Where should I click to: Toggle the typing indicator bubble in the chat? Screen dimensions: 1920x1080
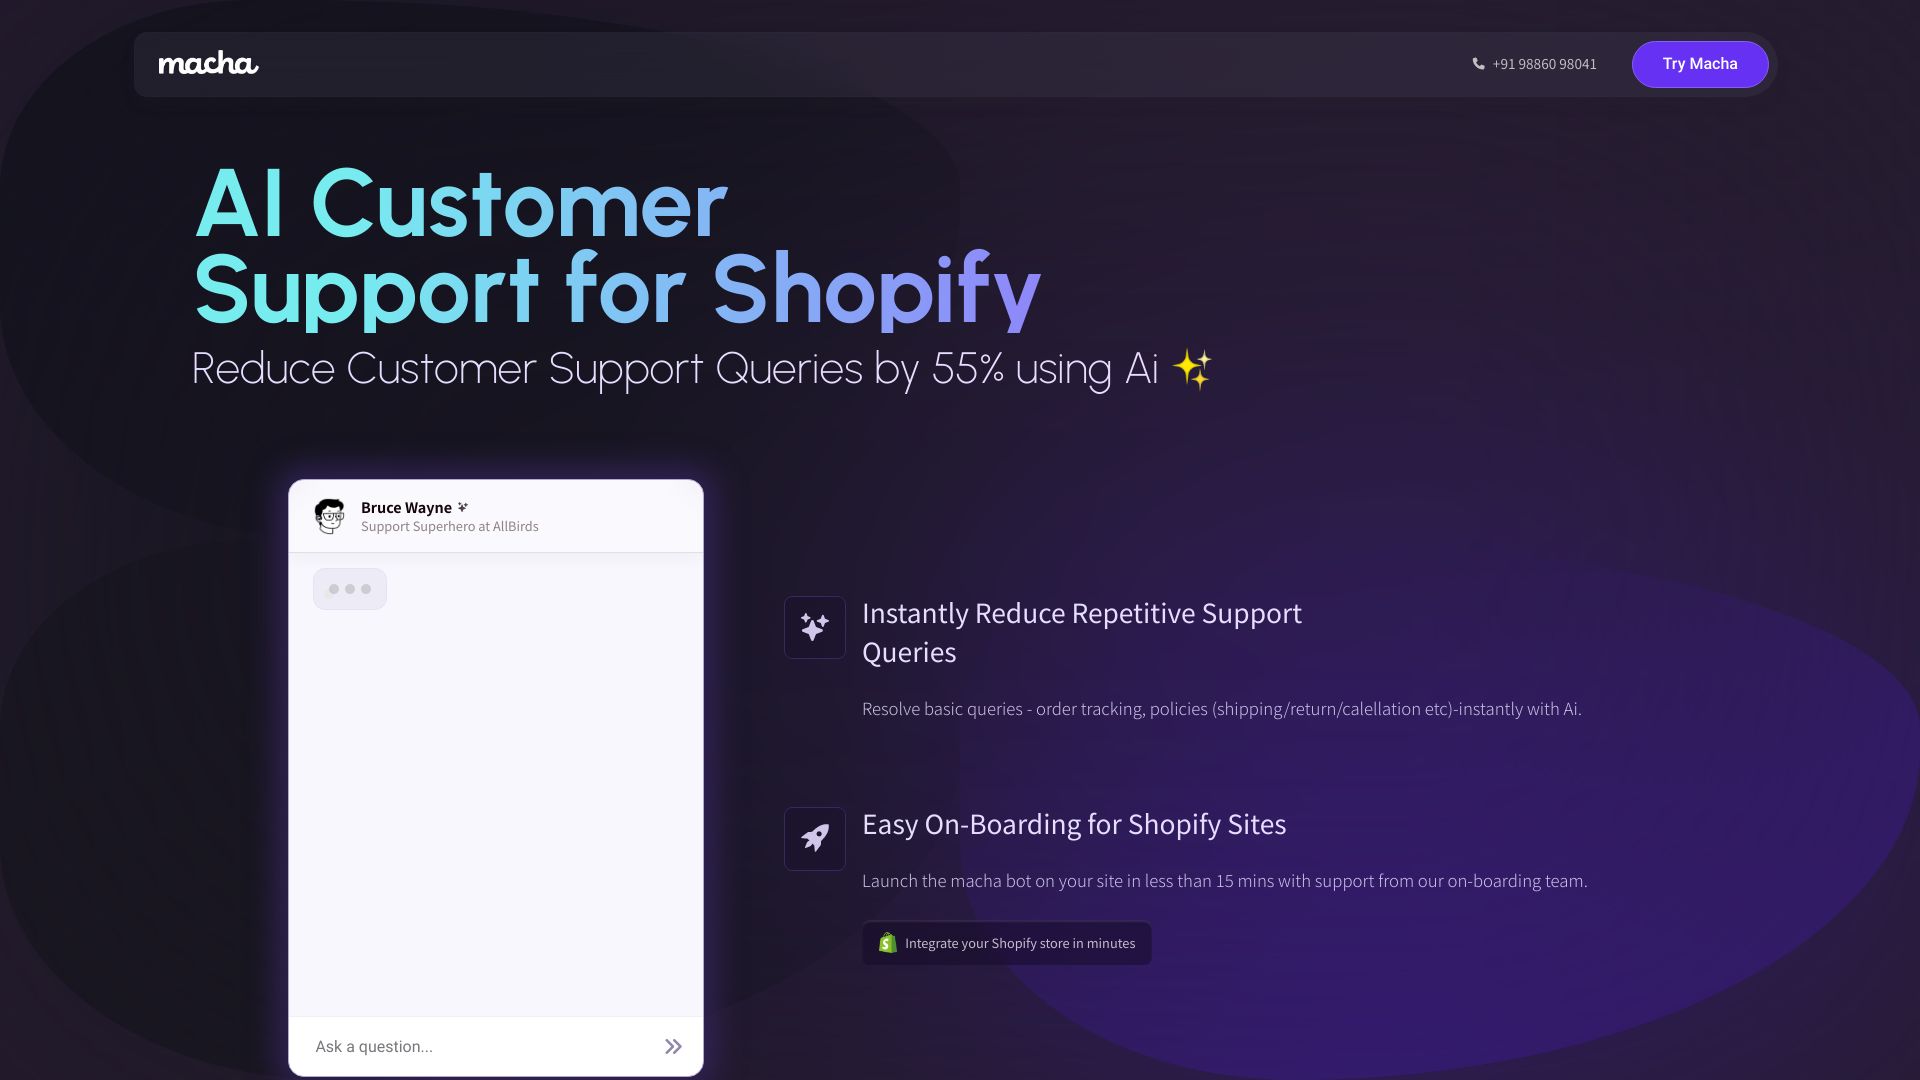point(349,589)
